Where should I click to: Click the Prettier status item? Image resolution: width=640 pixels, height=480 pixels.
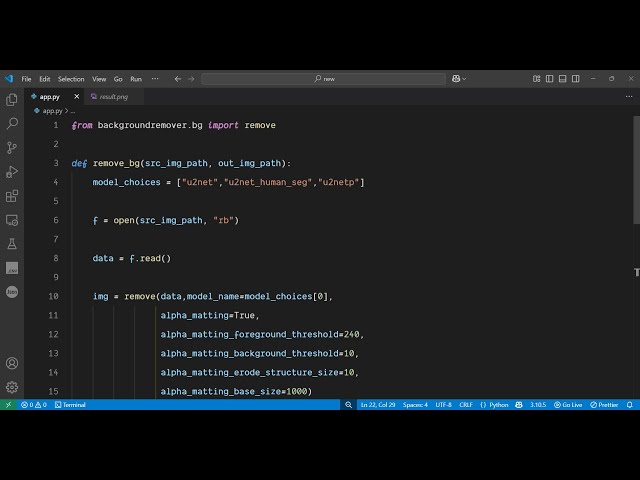click(604, 404)
